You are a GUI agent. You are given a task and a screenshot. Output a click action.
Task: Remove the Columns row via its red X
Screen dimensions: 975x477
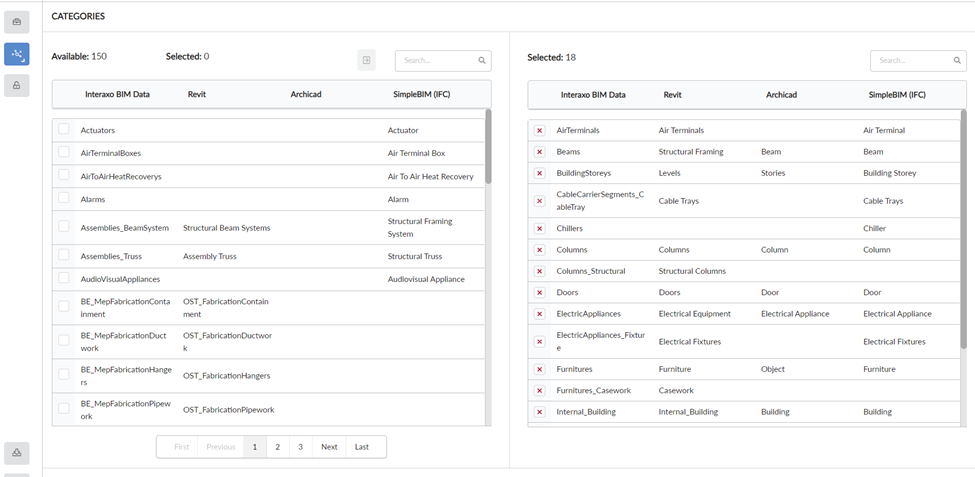540,250
